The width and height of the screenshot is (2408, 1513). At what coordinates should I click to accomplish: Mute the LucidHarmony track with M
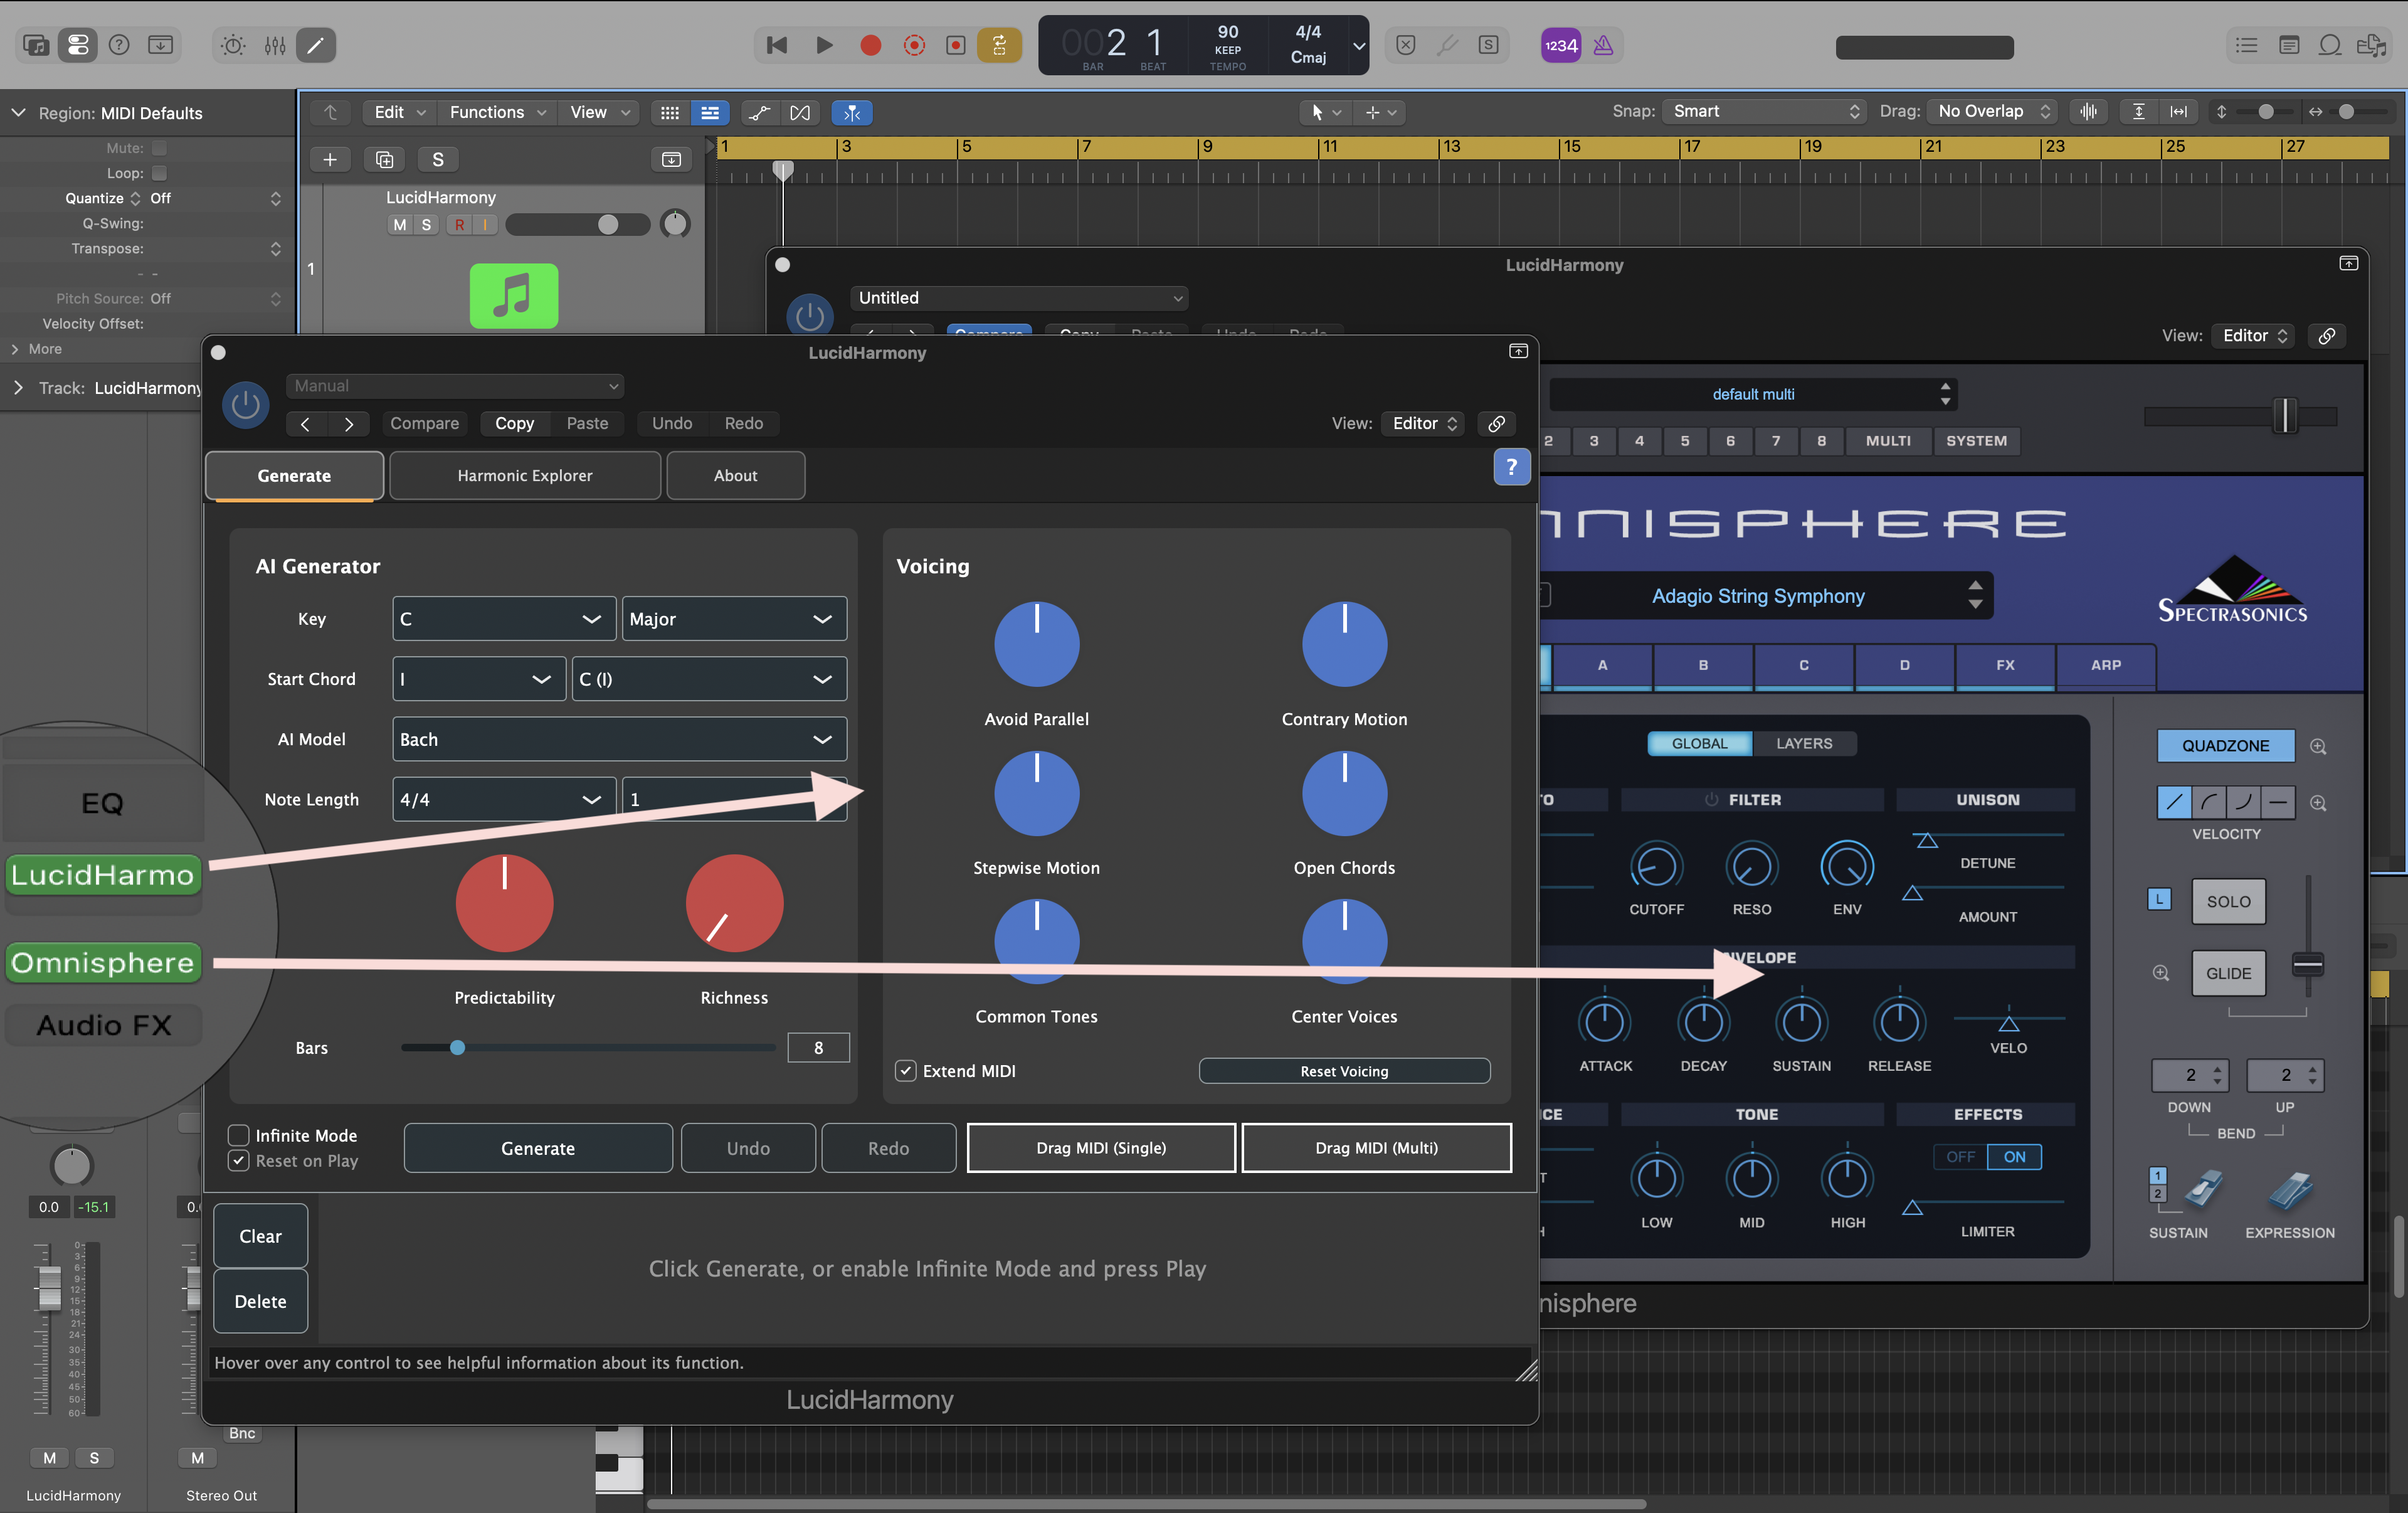(400, 224)
